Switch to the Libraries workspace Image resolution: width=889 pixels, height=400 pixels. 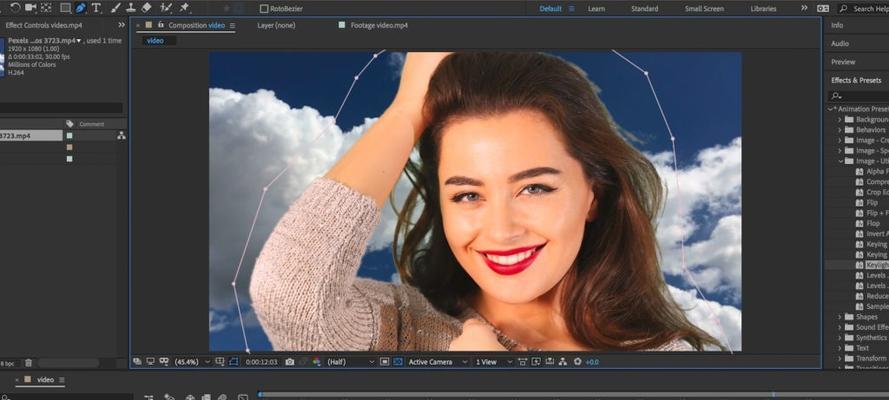point(763,8)
